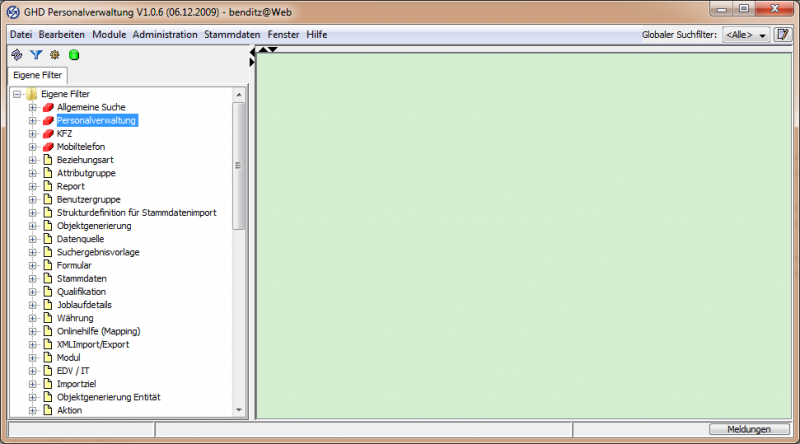Click the document icon of Aktion
The width and height of the screenshot is (800, 444).
click(48, 410)
